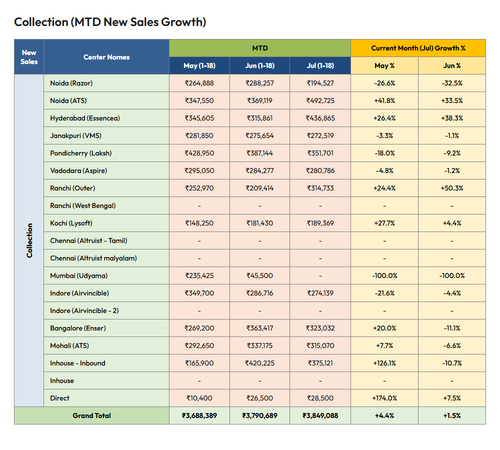Select the ₹315,070 Mohali Jul value
Image resolution: width=500 pixels, height=450 pixels.
coord(320,346)
